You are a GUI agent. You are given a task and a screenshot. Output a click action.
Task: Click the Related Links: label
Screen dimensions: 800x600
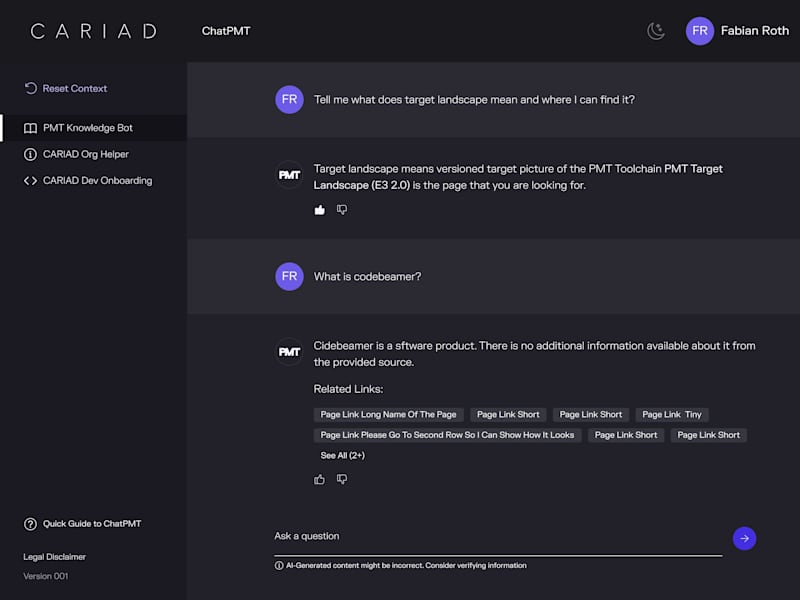pos(348,389)
